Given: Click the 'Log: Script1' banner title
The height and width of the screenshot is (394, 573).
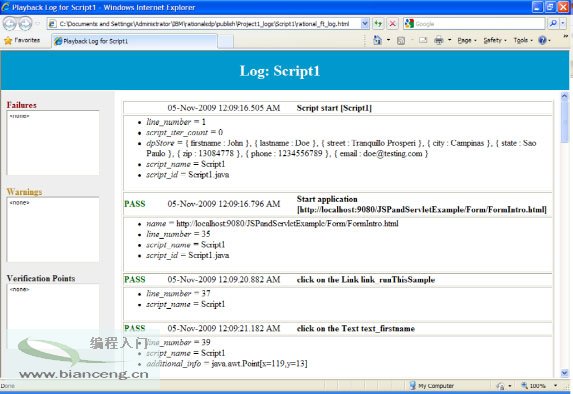Looking at the screenshot, I should pyautogui.click(x=280, y=71).
